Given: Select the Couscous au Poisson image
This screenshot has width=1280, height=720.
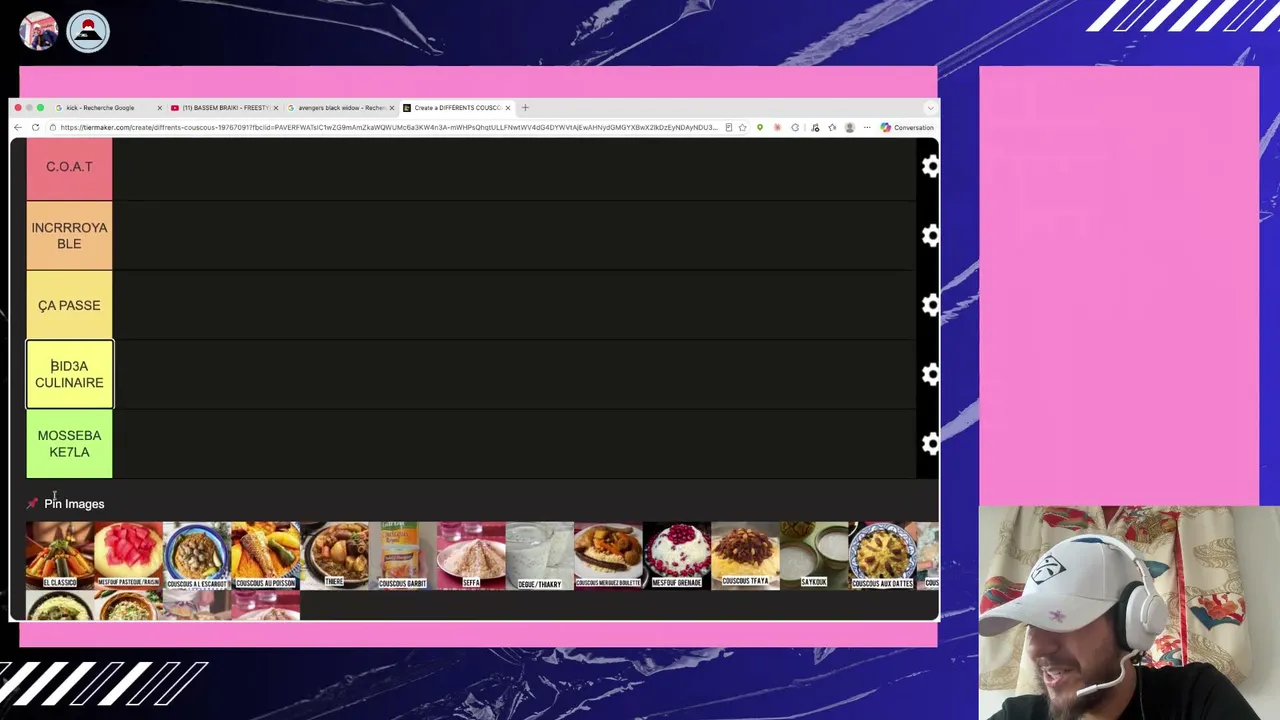Looking at the screenshot, I should click(x=265, y=555).
